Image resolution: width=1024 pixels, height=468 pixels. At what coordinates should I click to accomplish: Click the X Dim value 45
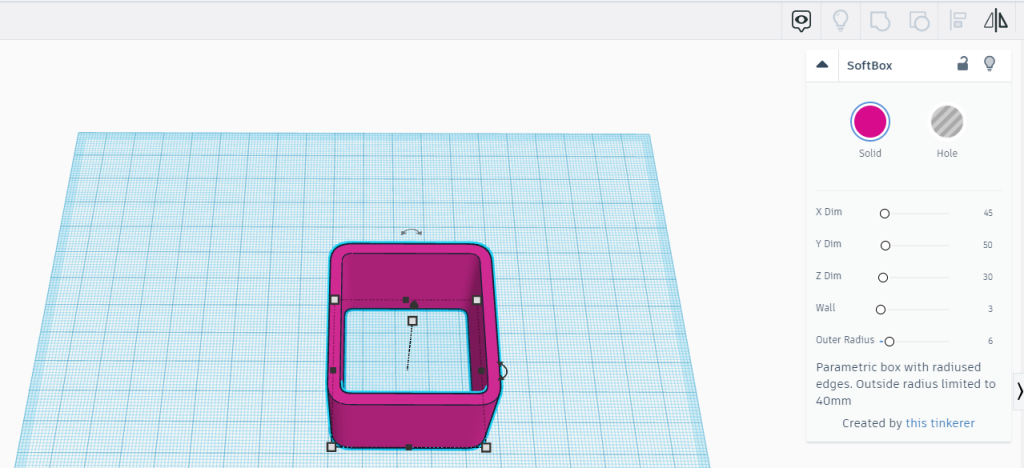pos(987,213)
